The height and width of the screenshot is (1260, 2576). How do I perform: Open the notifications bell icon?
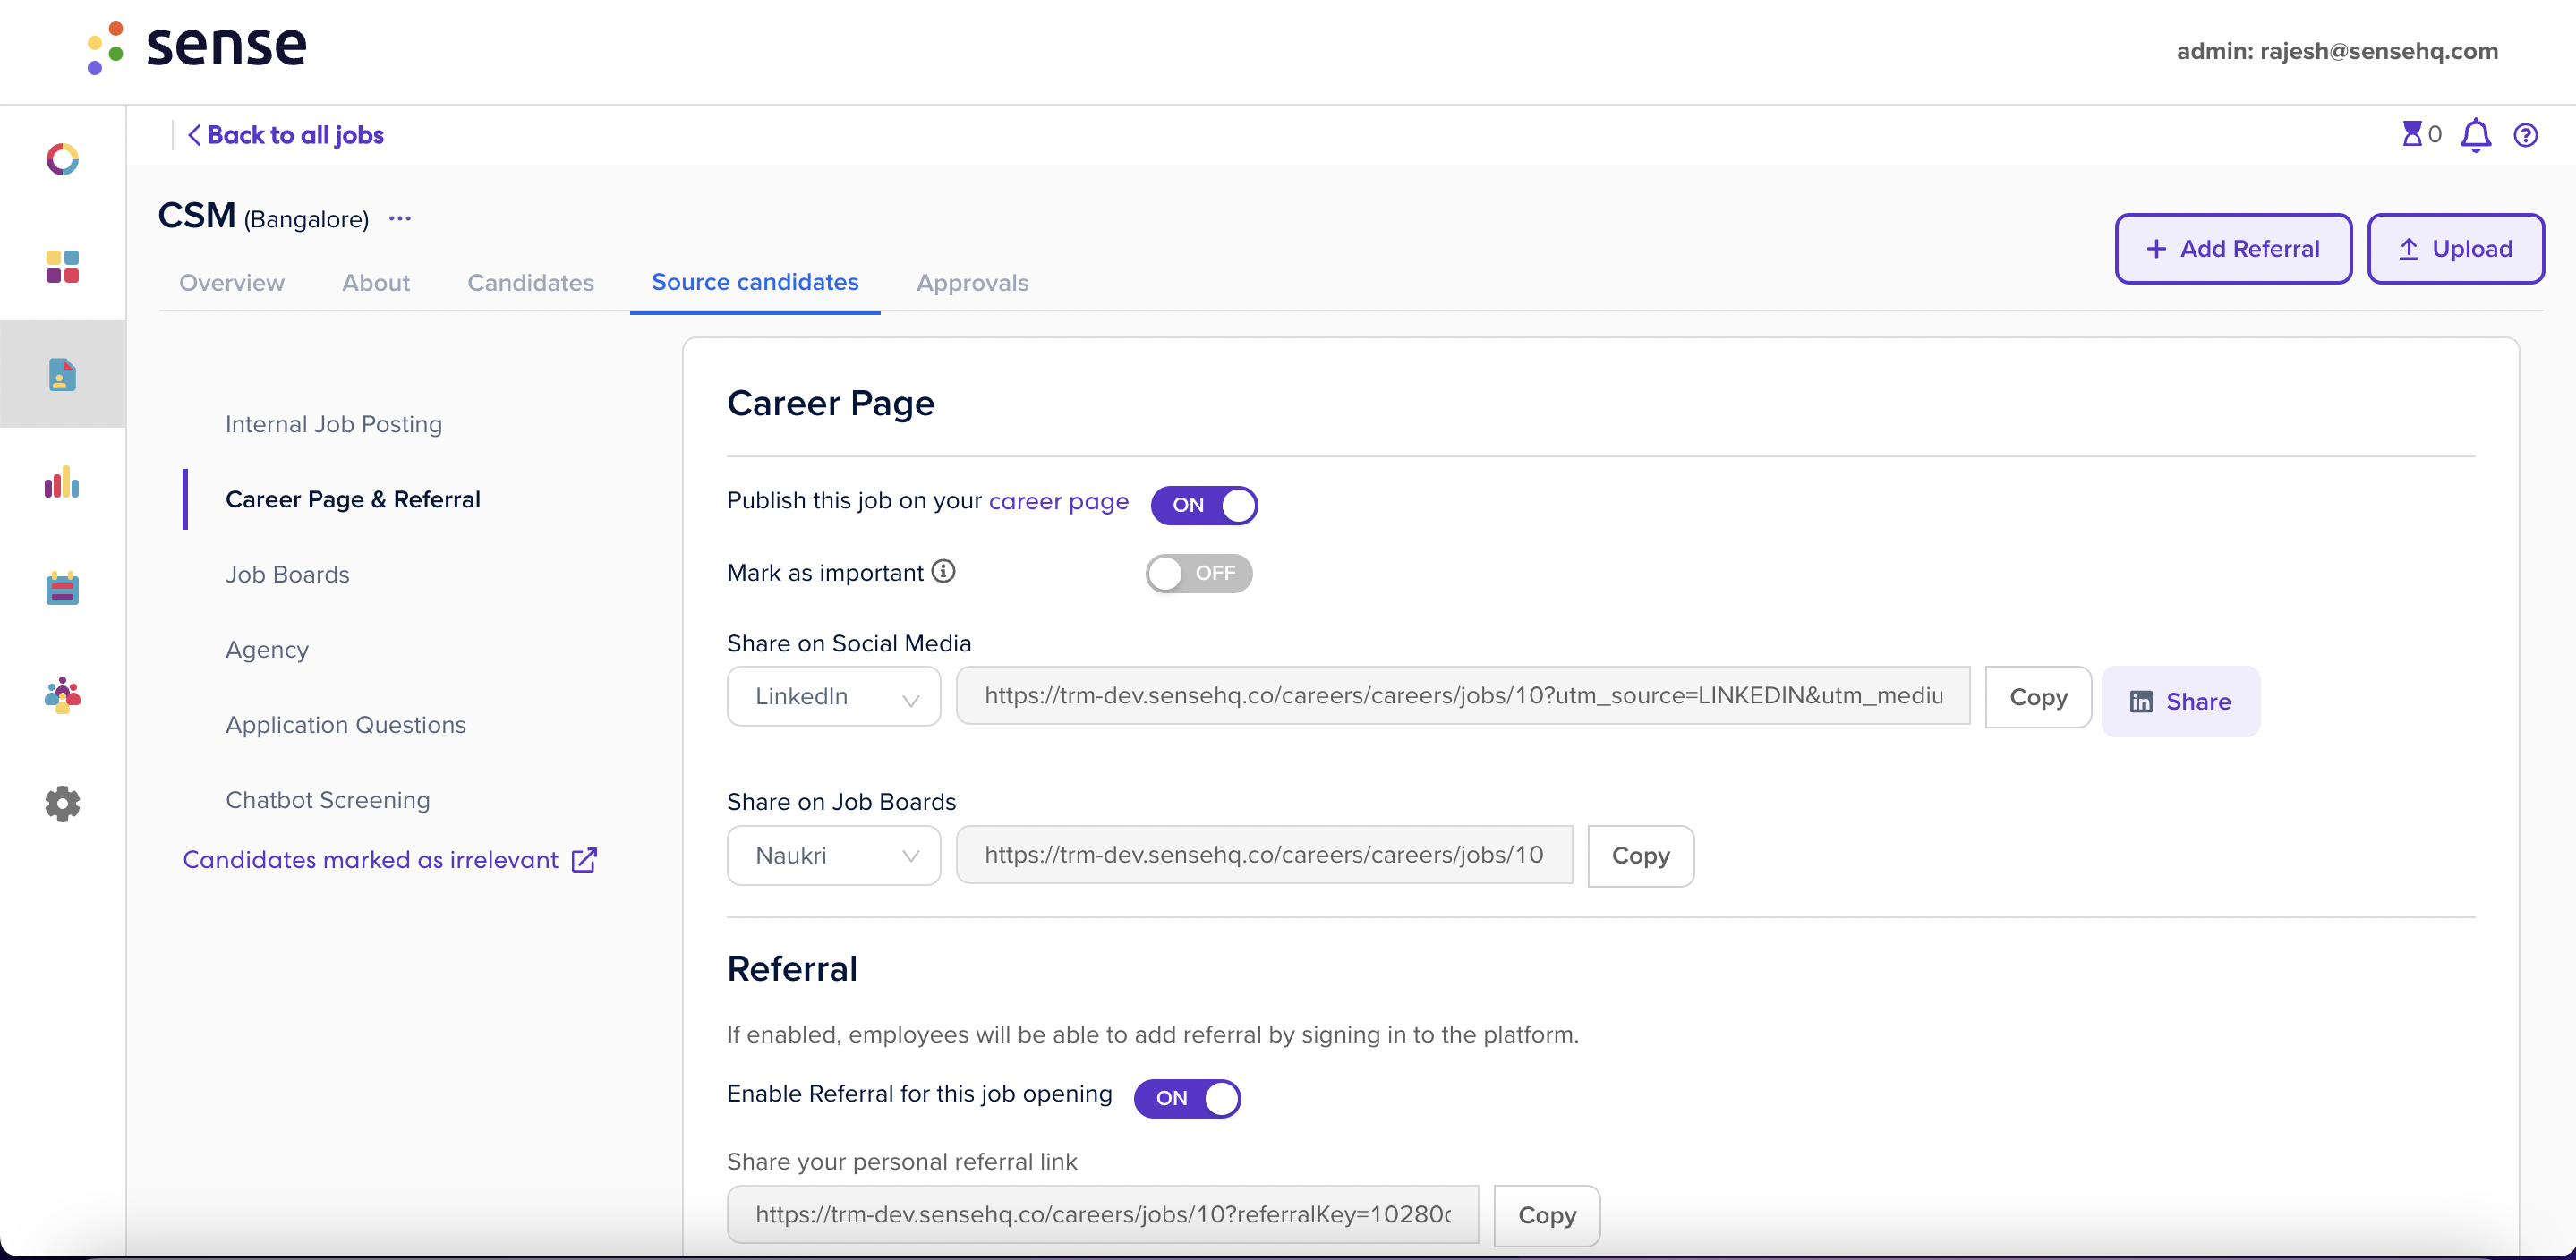coord(2475,135)
